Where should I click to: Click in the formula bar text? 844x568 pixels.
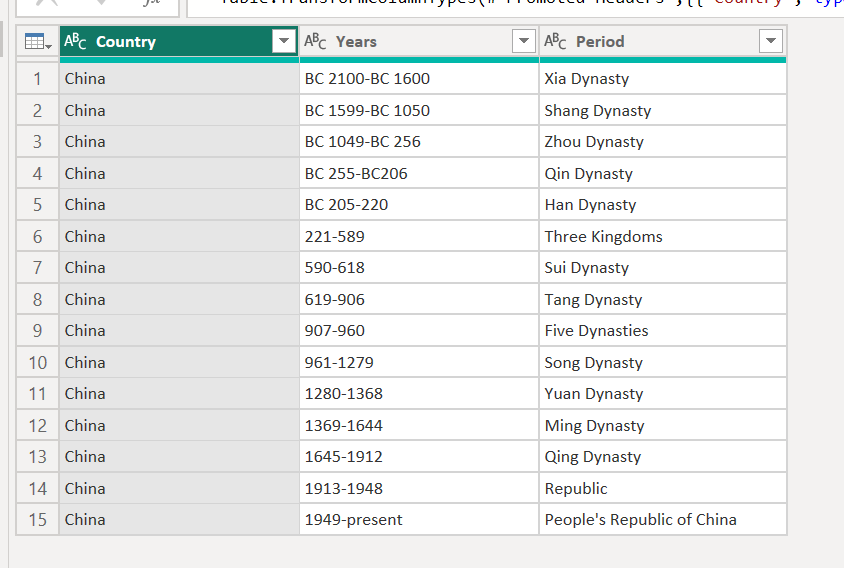[515, 4]
